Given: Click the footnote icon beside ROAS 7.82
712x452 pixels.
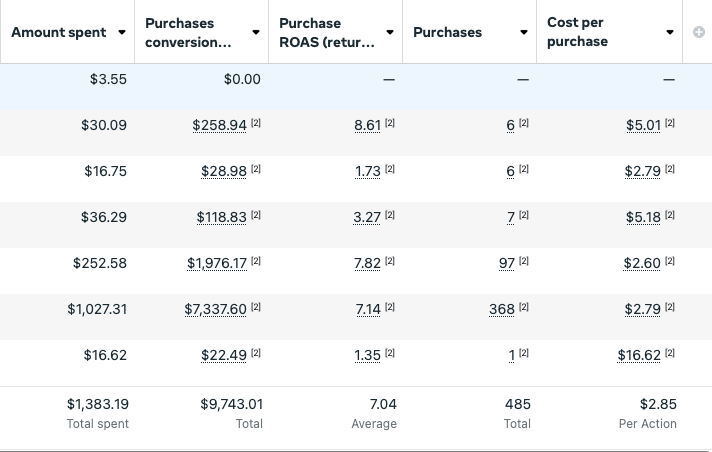Looking at the screenshot, I should 390,262.
